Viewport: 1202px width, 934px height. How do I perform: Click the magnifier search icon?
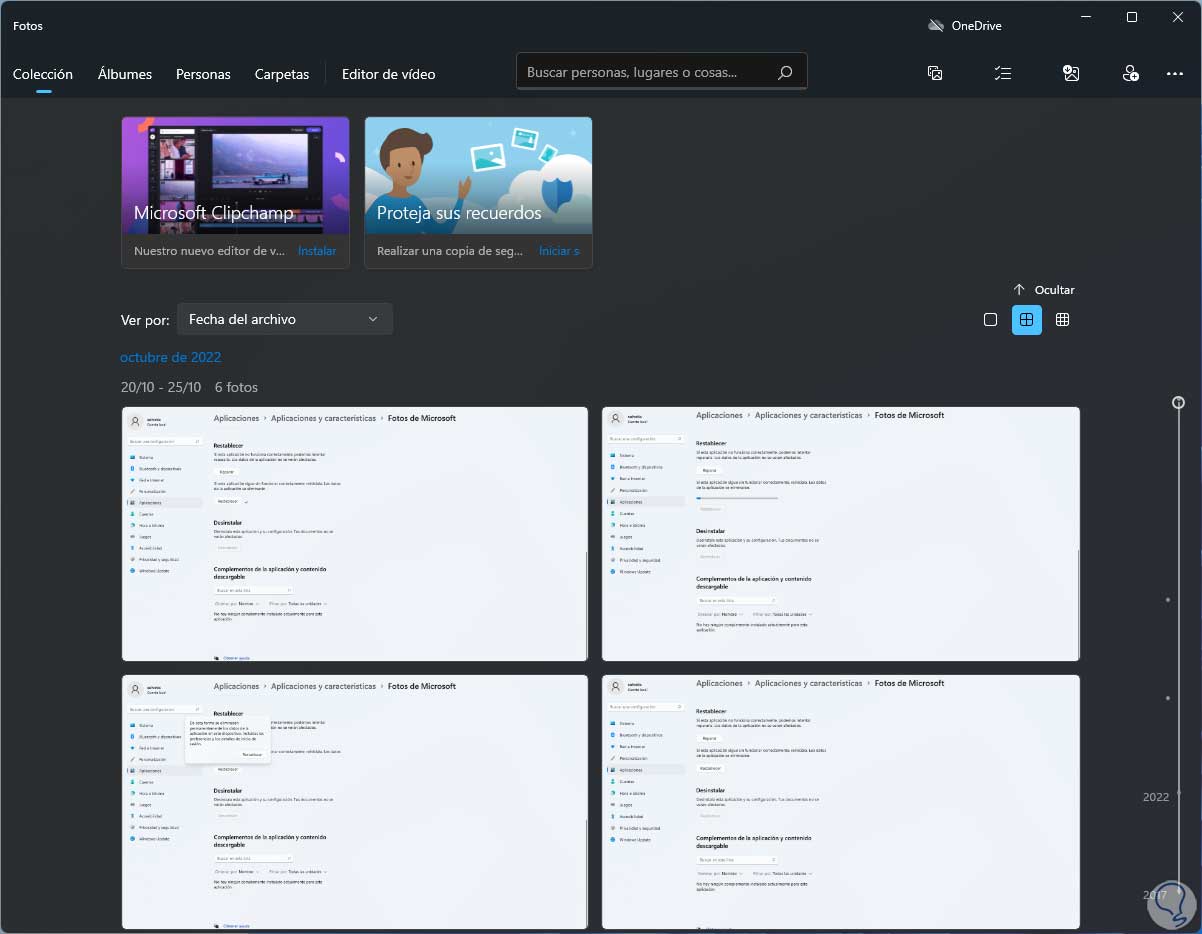click(785, 72)
